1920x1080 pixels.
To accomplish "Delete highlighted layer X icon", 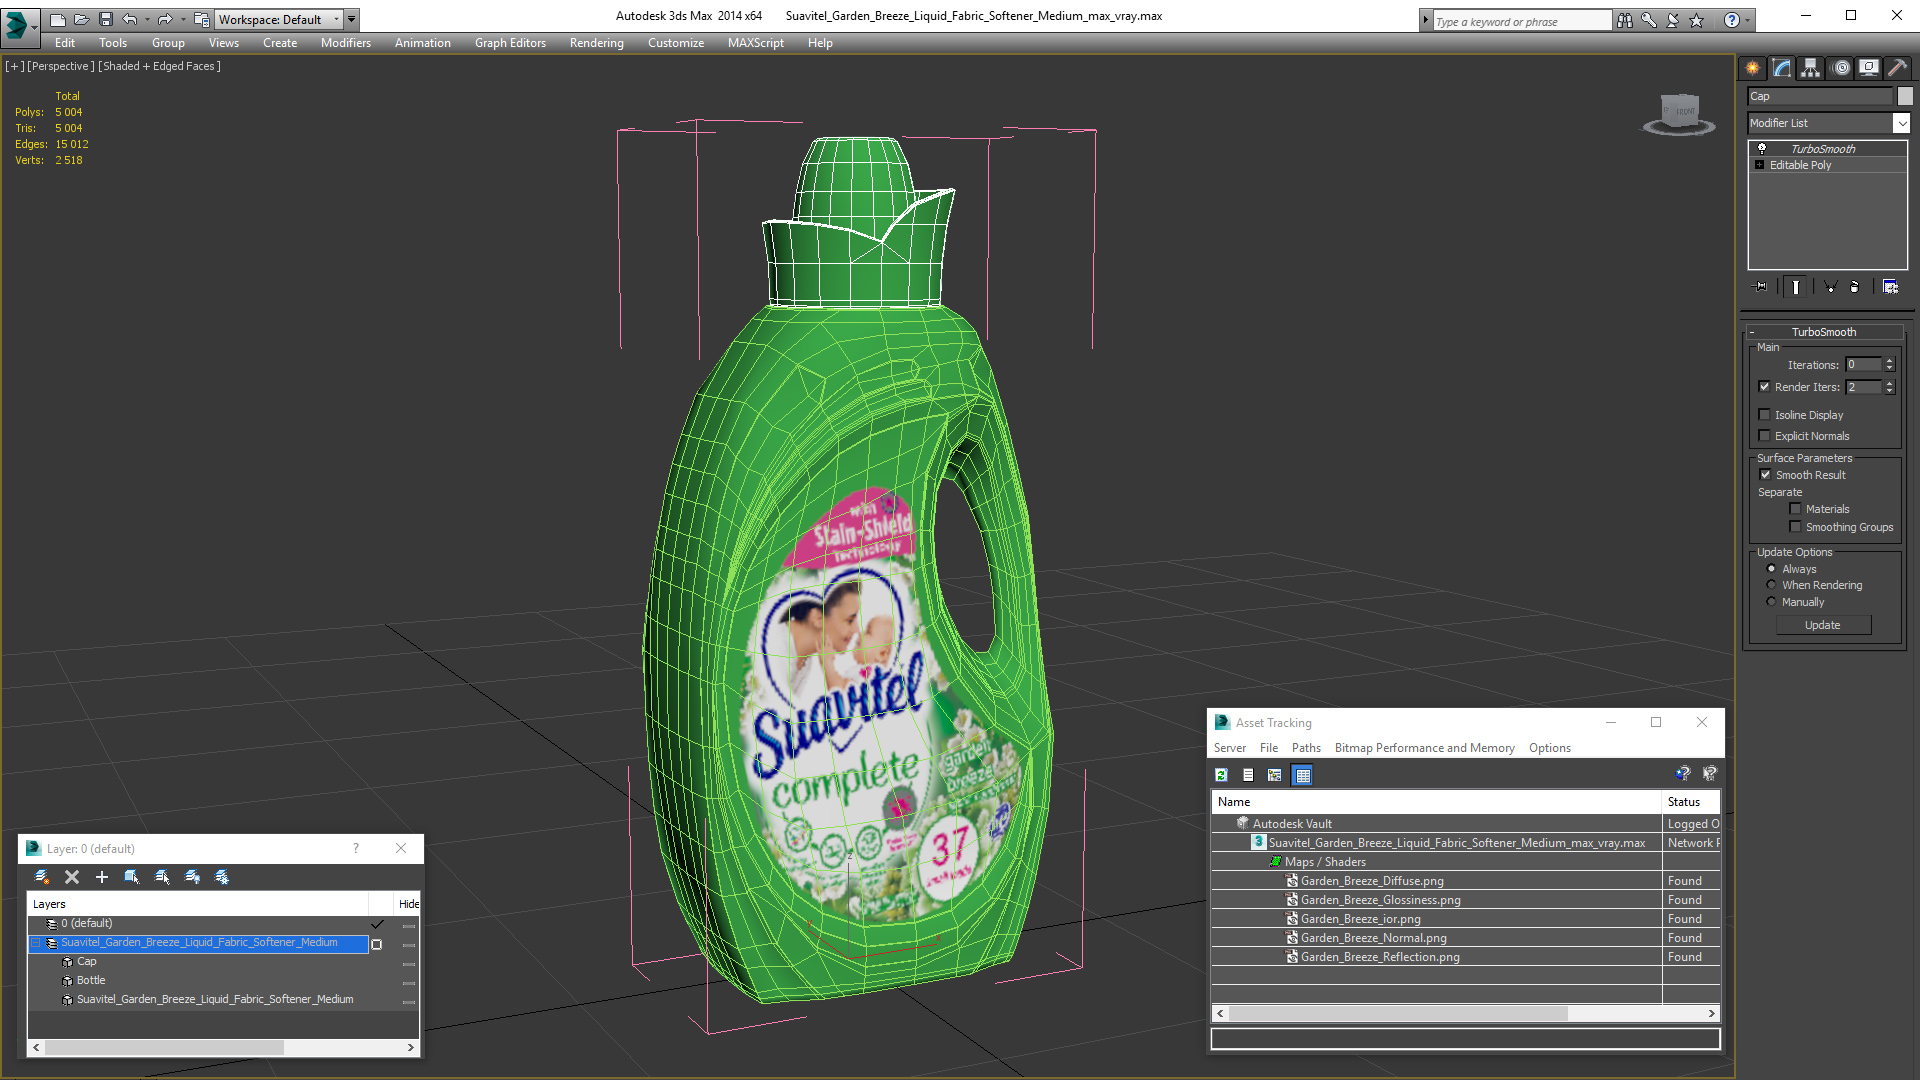I will coord(72,877).
